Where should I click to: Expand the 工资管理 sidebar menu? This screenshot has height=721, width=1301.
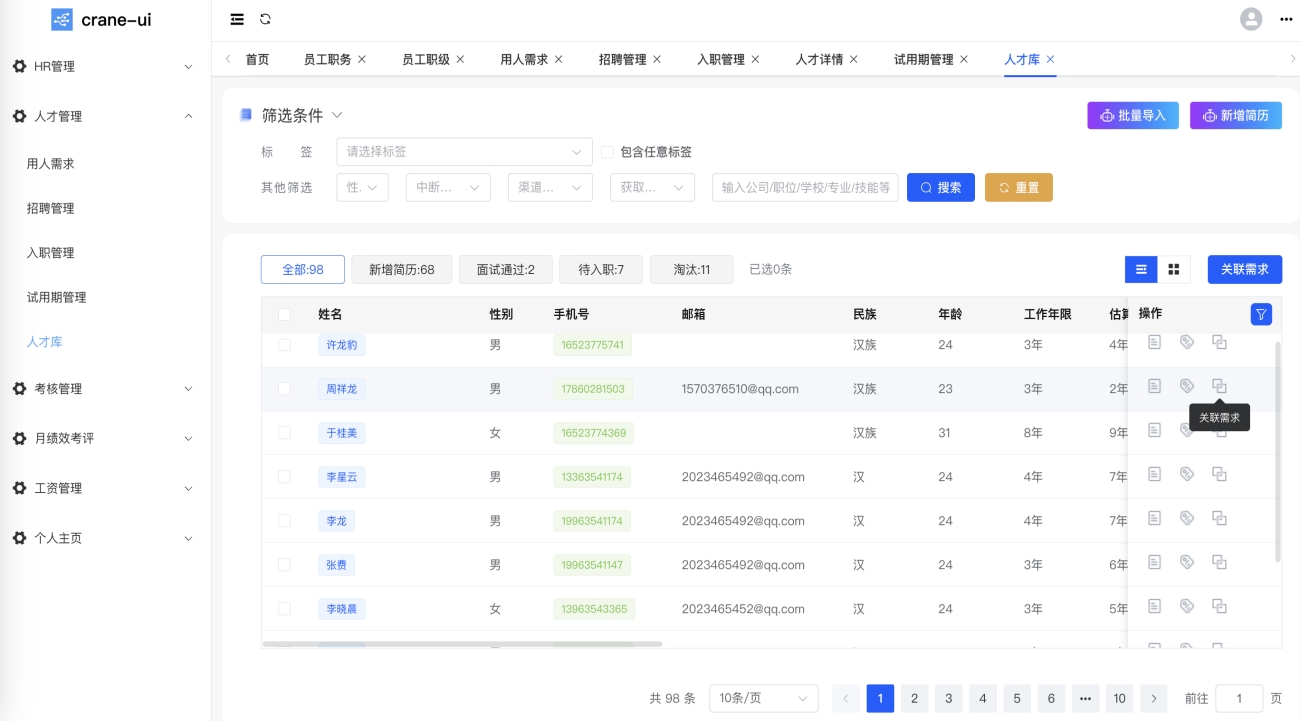[105, 488]
